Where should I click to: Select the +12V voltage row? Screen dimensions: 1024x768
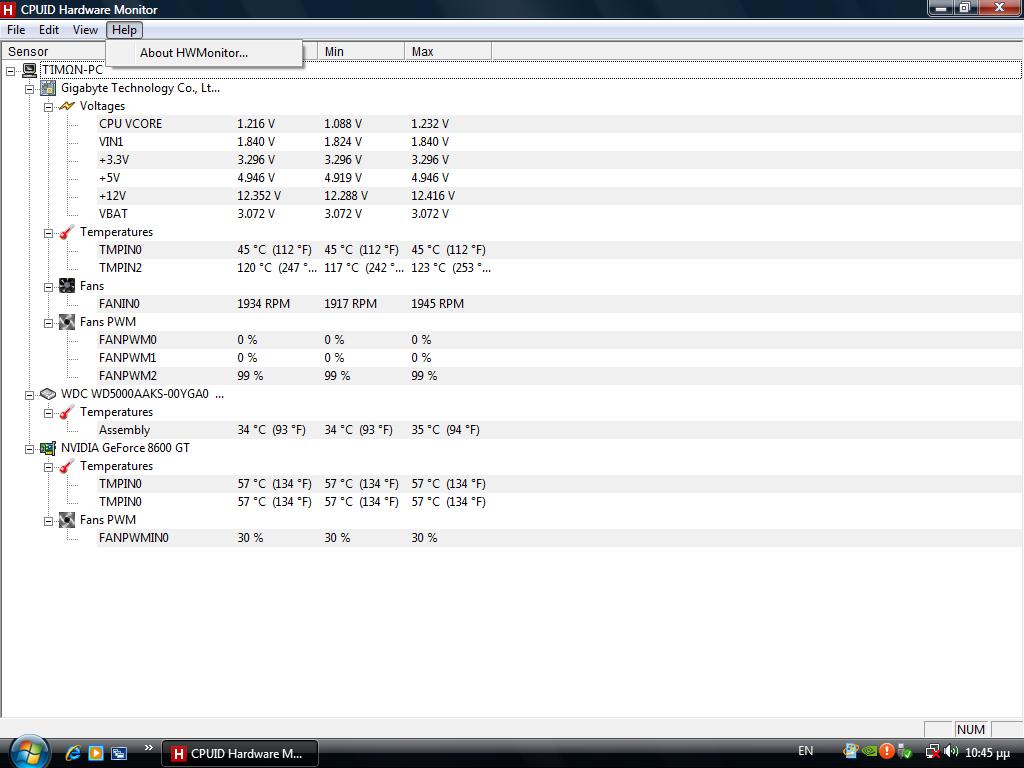pyautogui.click(x=560, y=196)
